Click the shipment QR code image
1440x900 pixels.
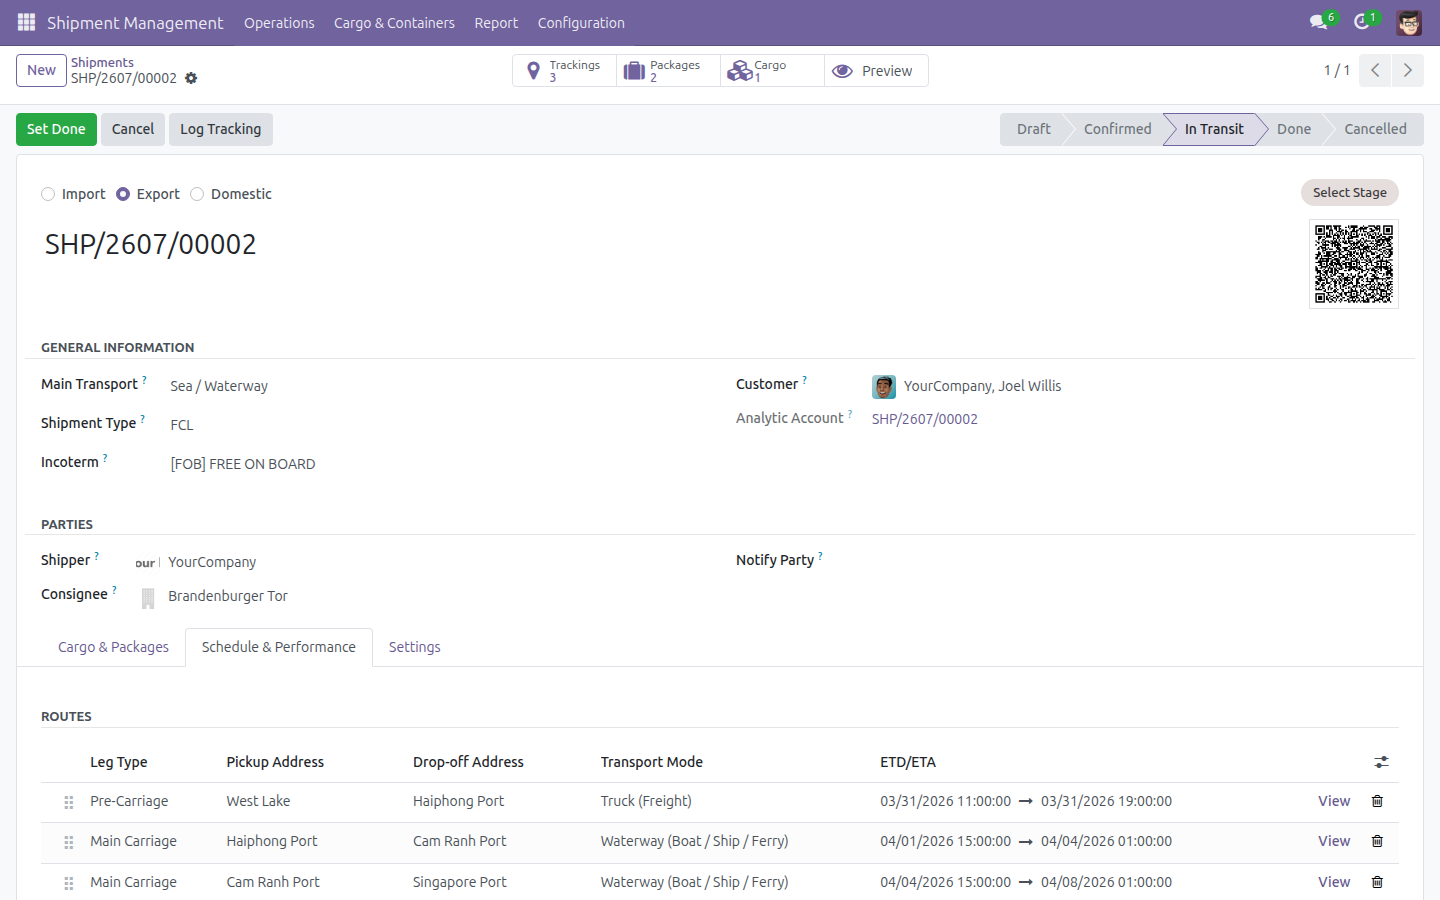tap(1354, 264)
